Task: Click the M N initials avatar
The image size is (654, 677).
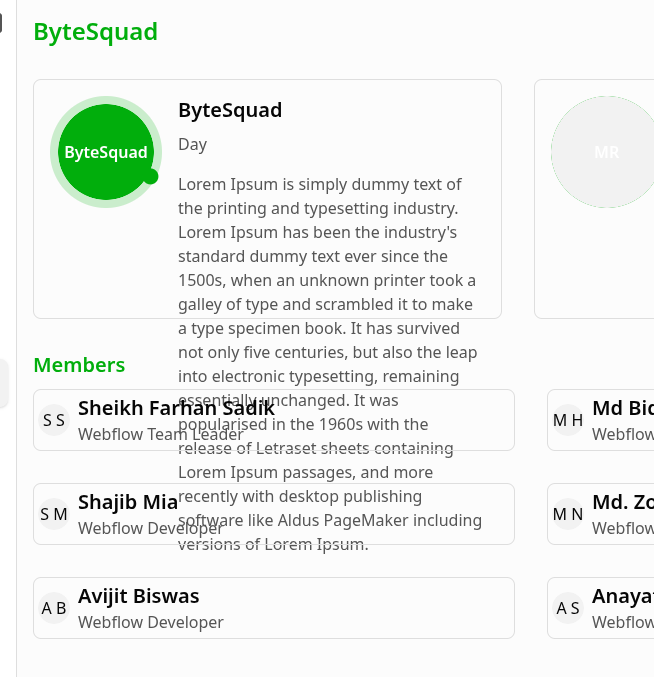Action: coord(568,514)
